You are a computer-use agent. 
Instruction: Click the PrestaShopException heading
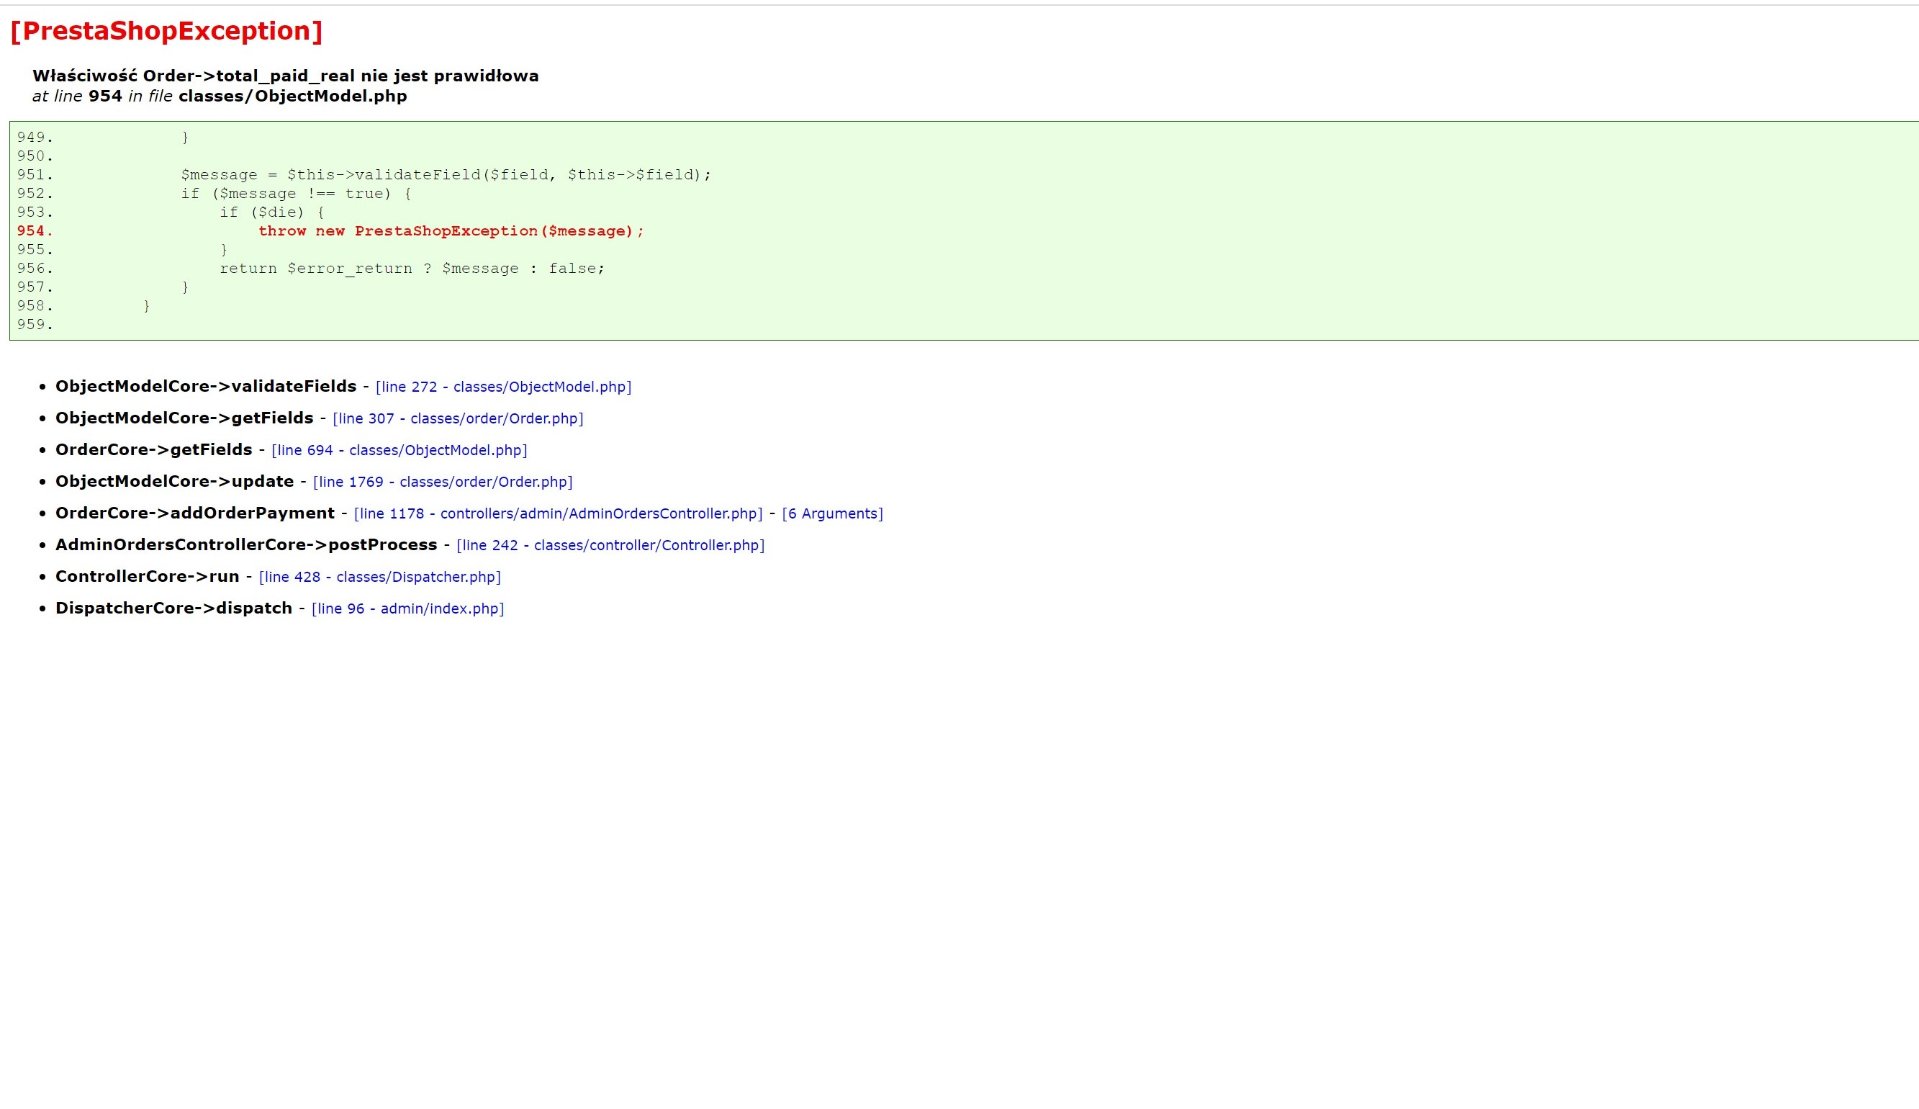tap(166, 31)
